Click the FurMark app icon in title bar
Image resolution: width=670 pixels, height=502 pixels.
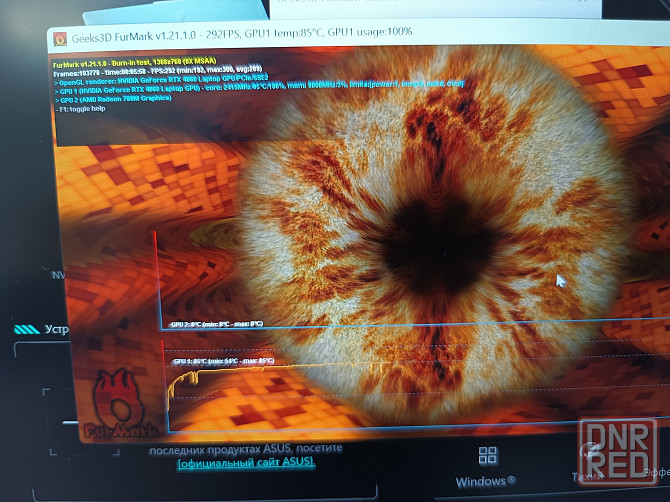pos(60,39)
